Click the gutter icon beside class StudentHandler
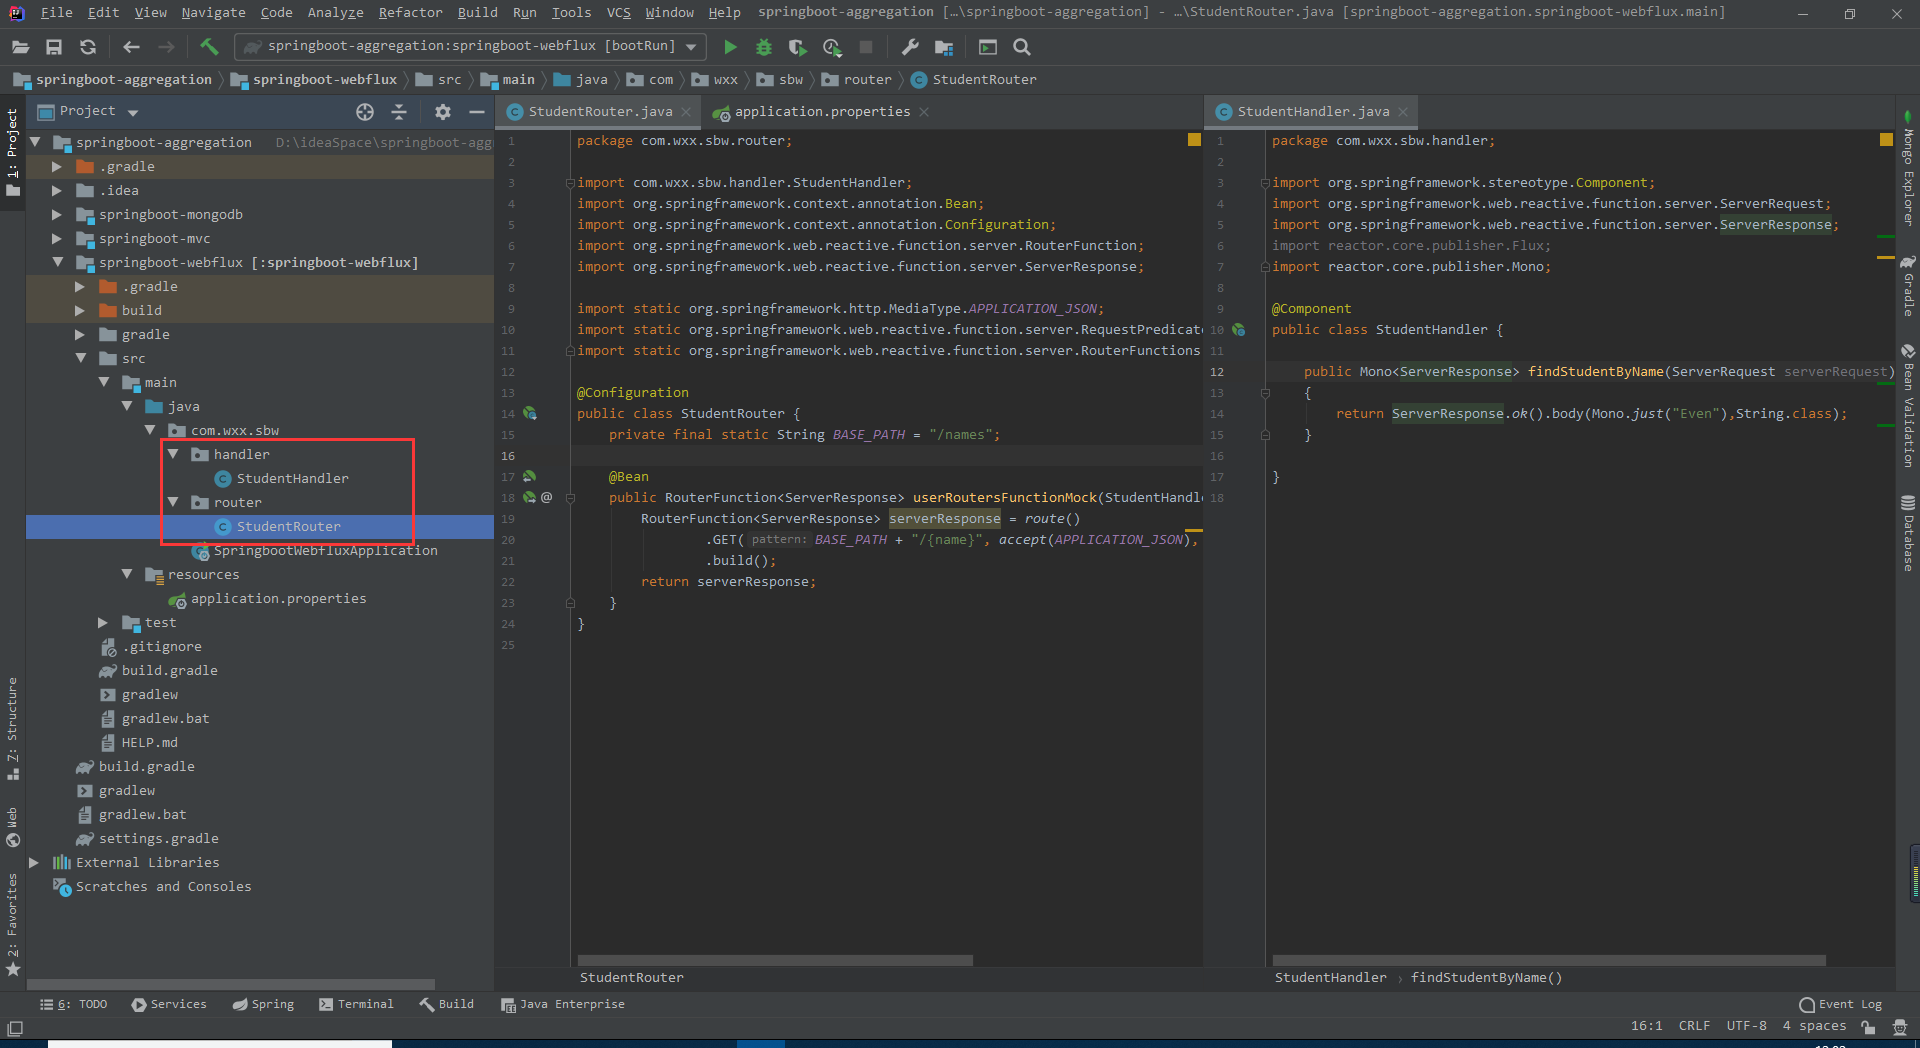Screen dimensions: 1920x1048 (x=1239, y=329)
